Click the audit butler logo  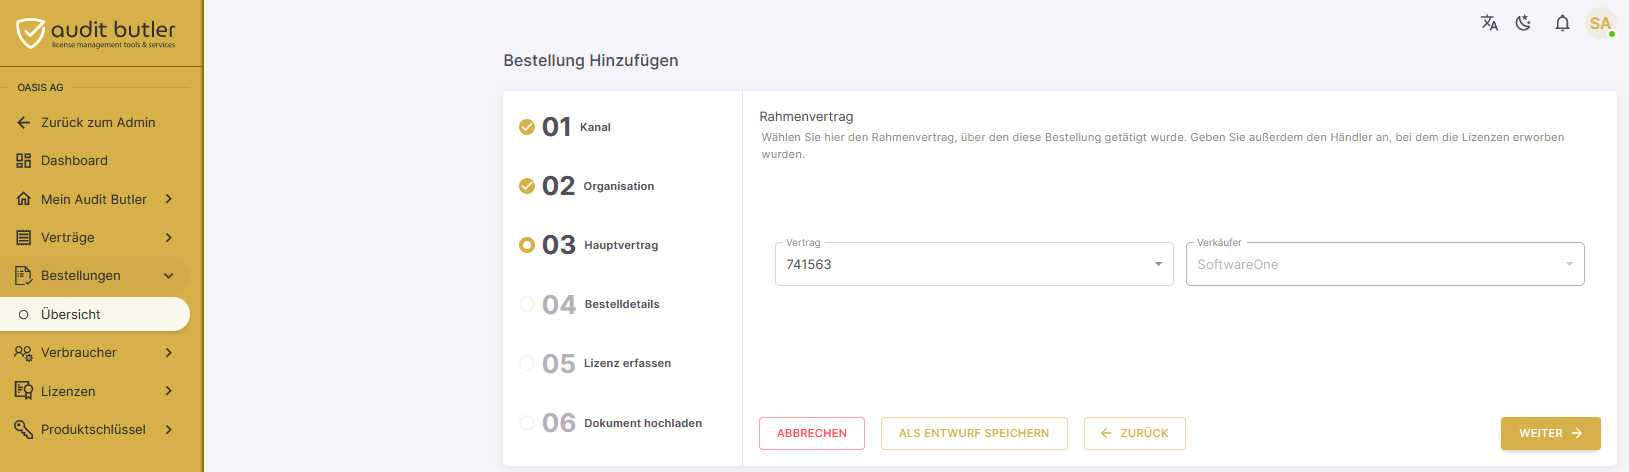[x=96, y=34]
